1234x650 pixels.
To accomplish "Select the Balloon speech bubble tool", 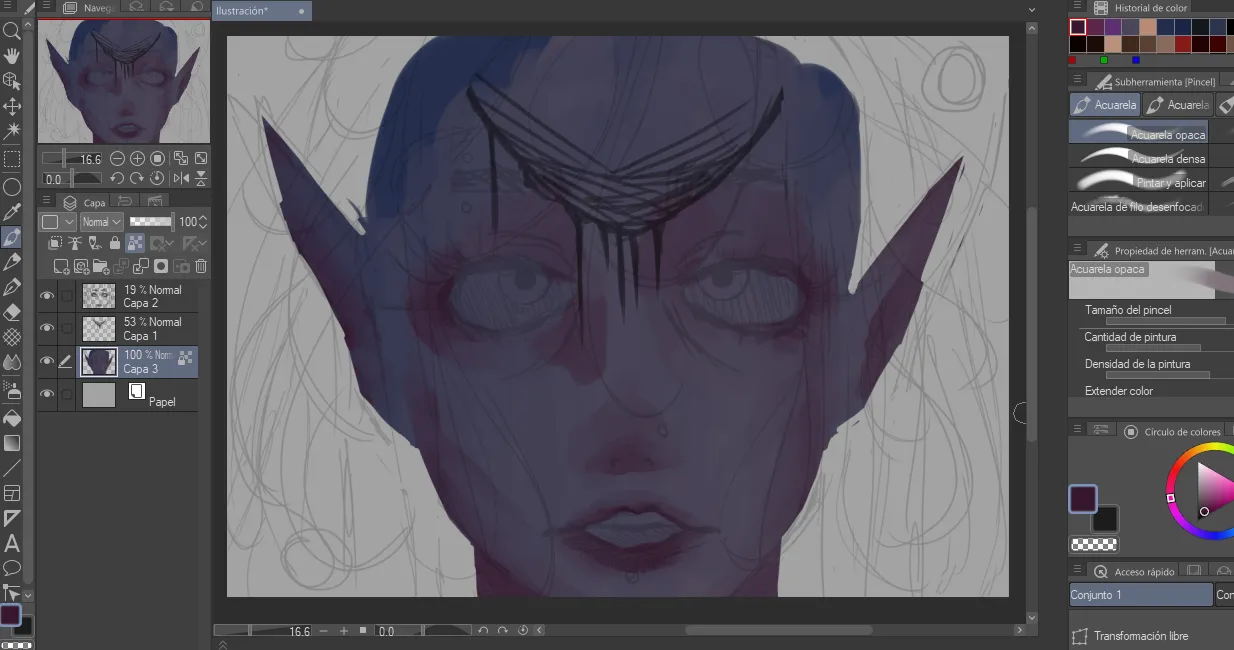I will click(x=12, y=568).
